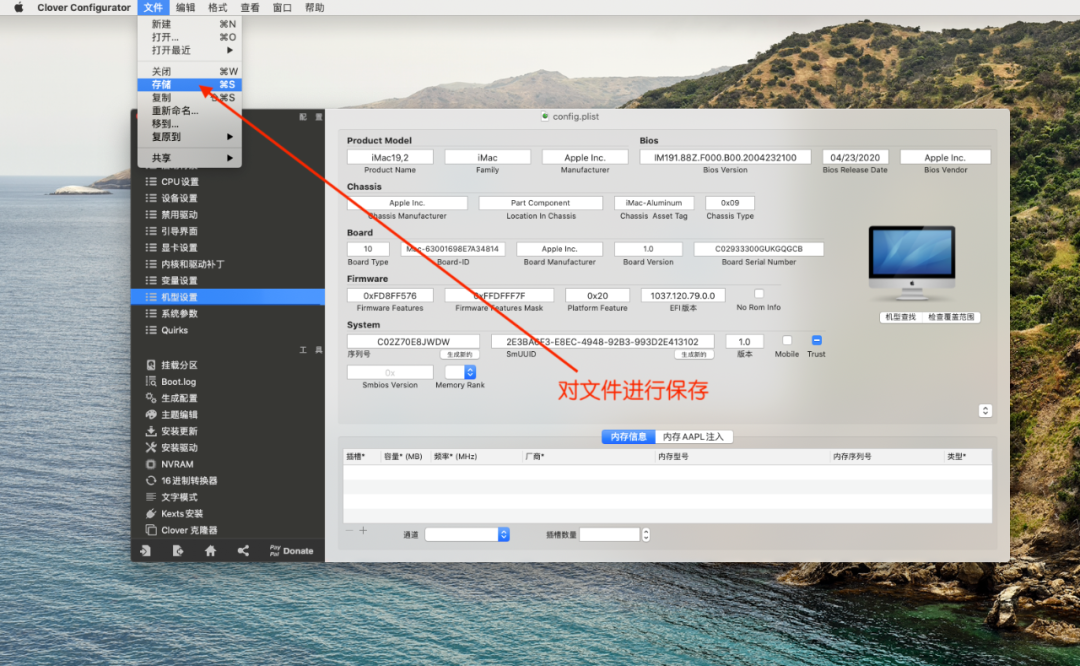Screen dimensions: 1080x666
Task: Click the export configuration icon in bottom bar
Action: 178,551
